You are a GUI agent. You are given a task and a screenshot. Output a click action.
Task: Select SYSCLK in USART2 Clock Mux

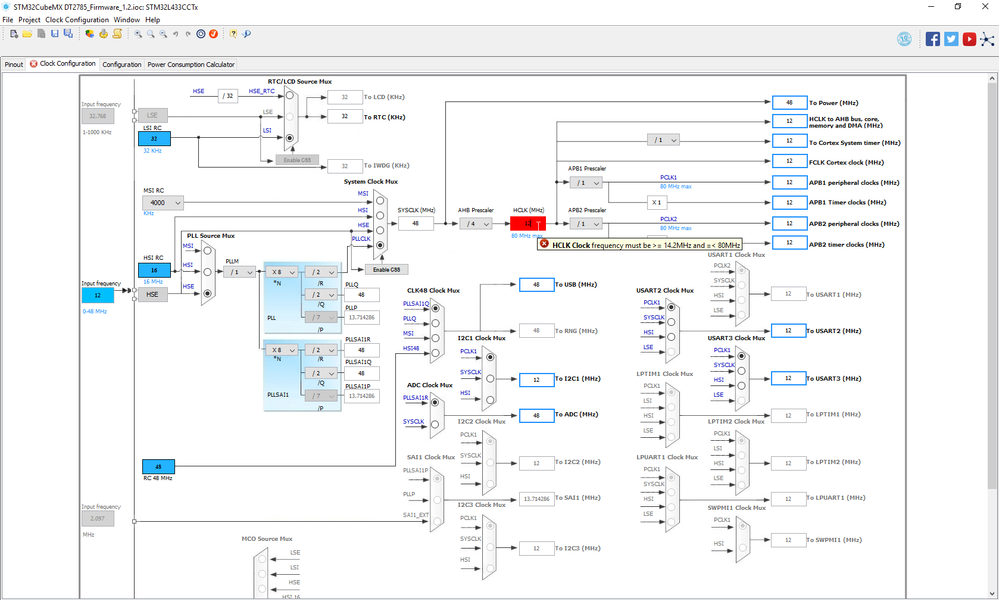click(x=671, y=322)
